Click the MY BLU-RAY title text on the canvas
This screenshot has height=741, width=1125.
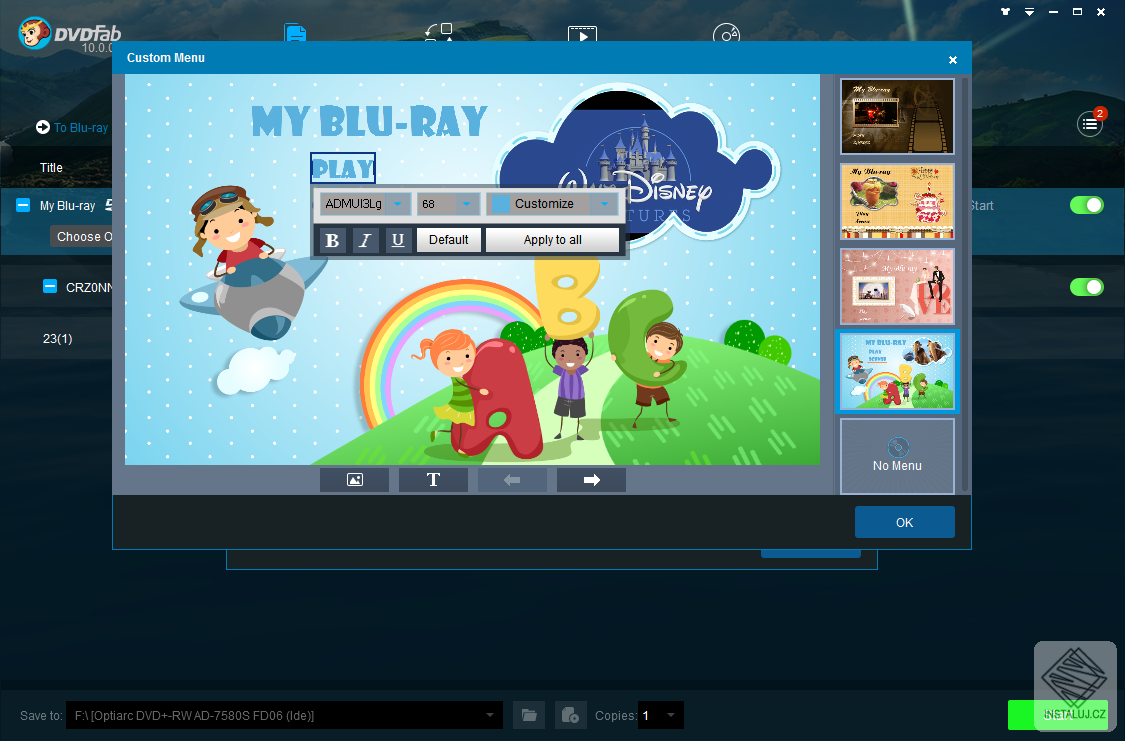[369, 121]
